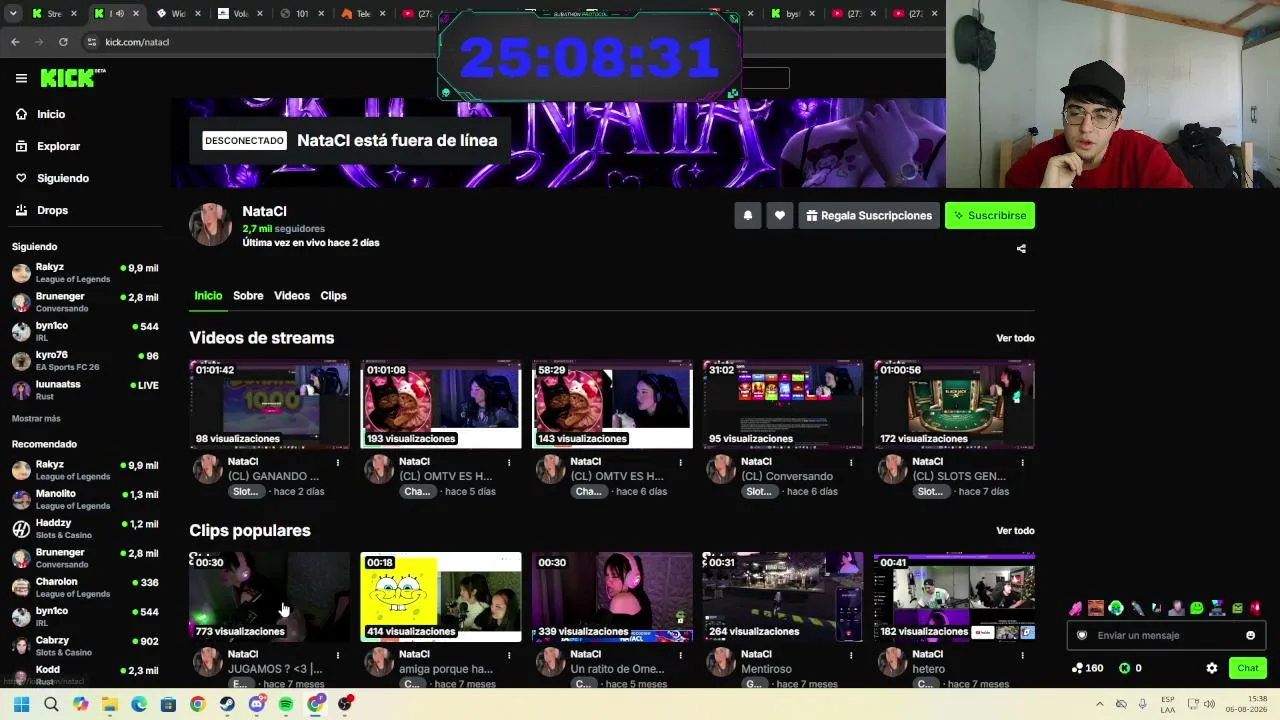Viewport: 1280px width, 720px height.
Task: Click Ver todo for Clips populares
Action: point(1015,531)
